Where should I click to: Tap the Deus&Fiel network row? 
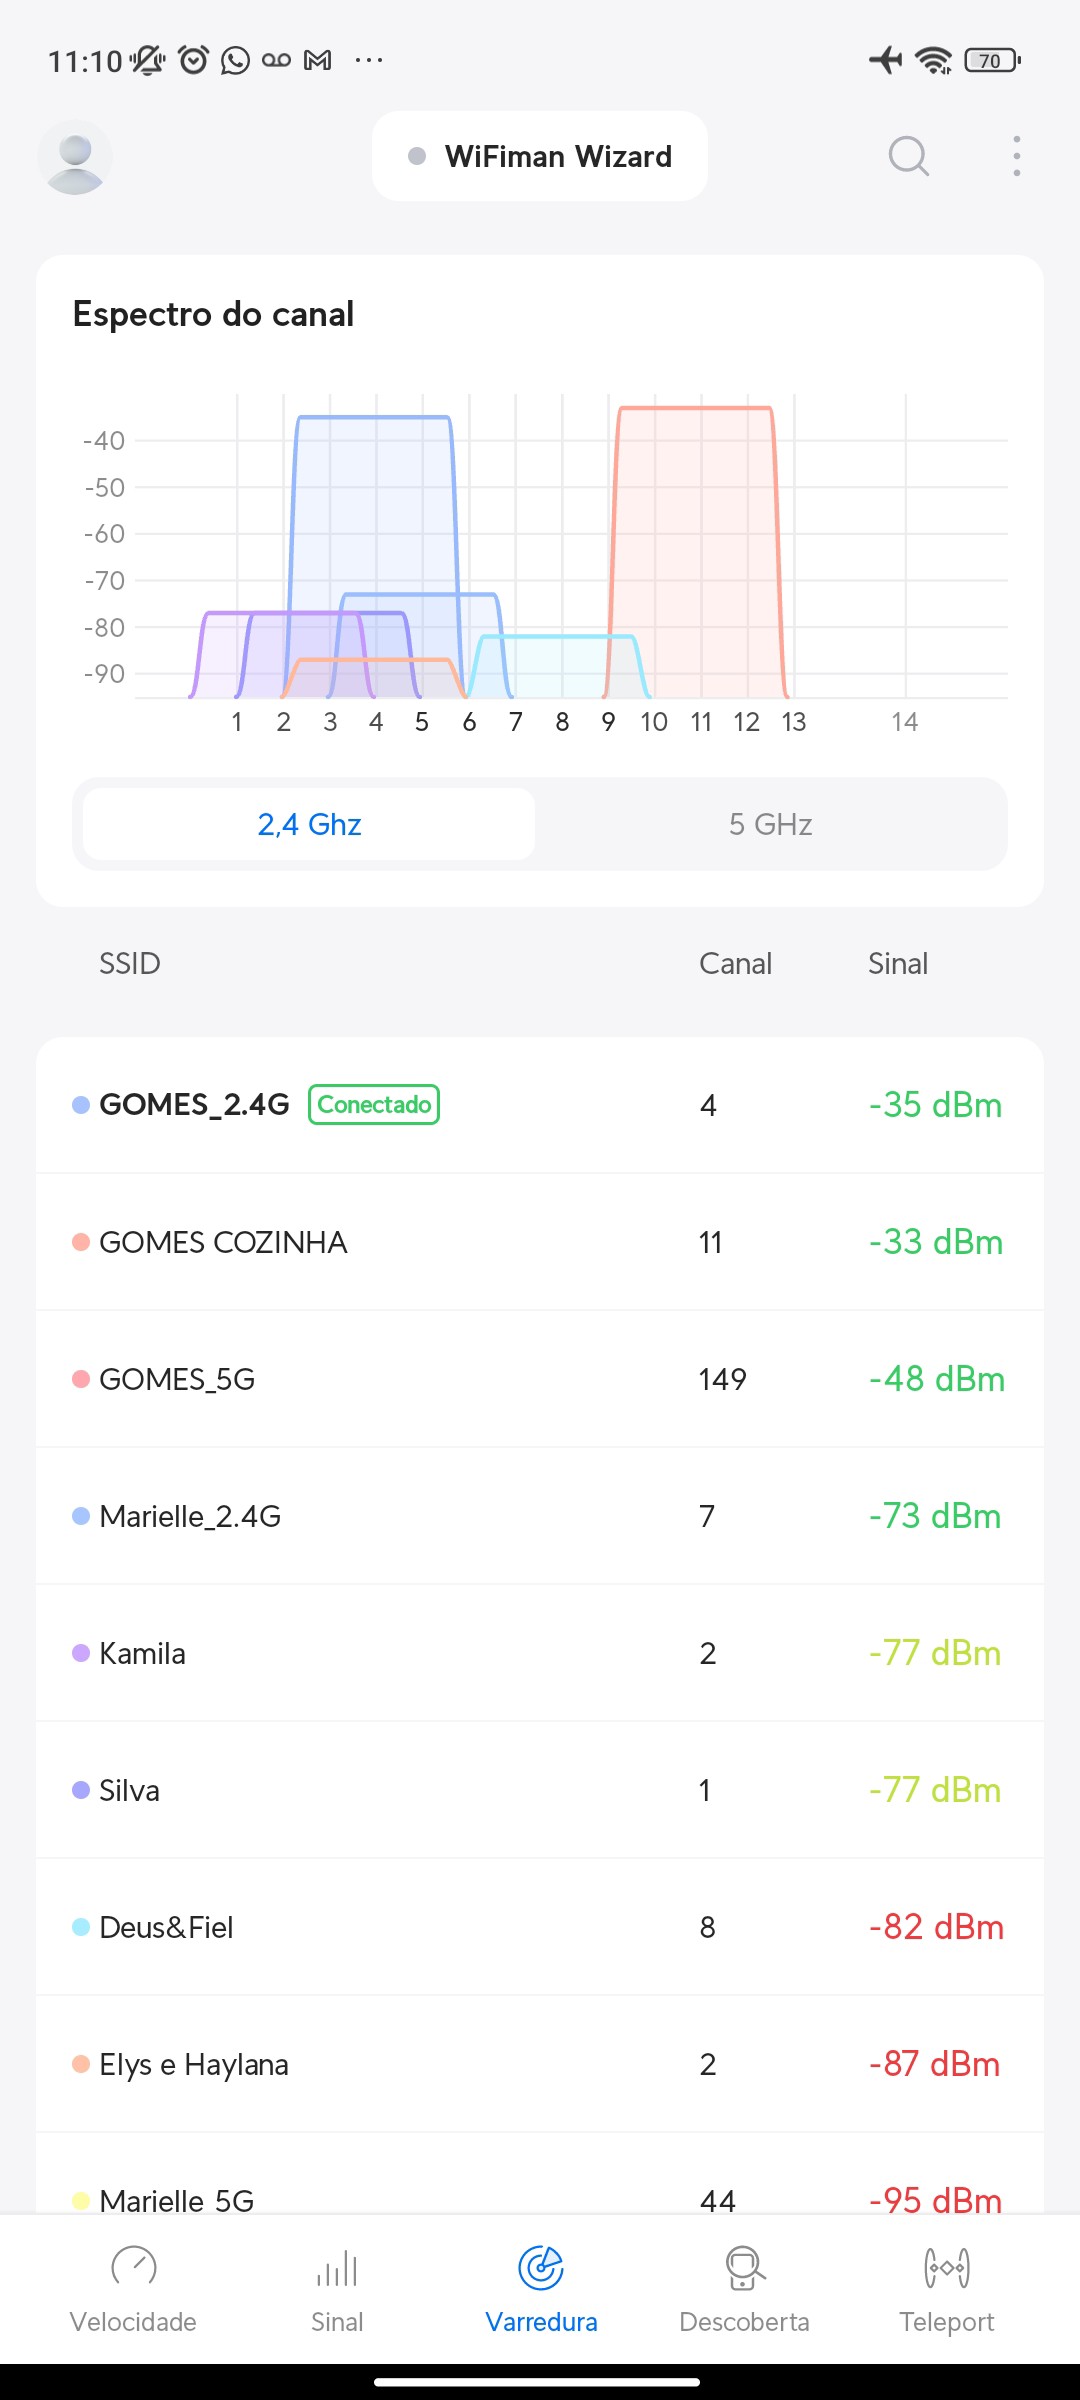point(540,1927)
